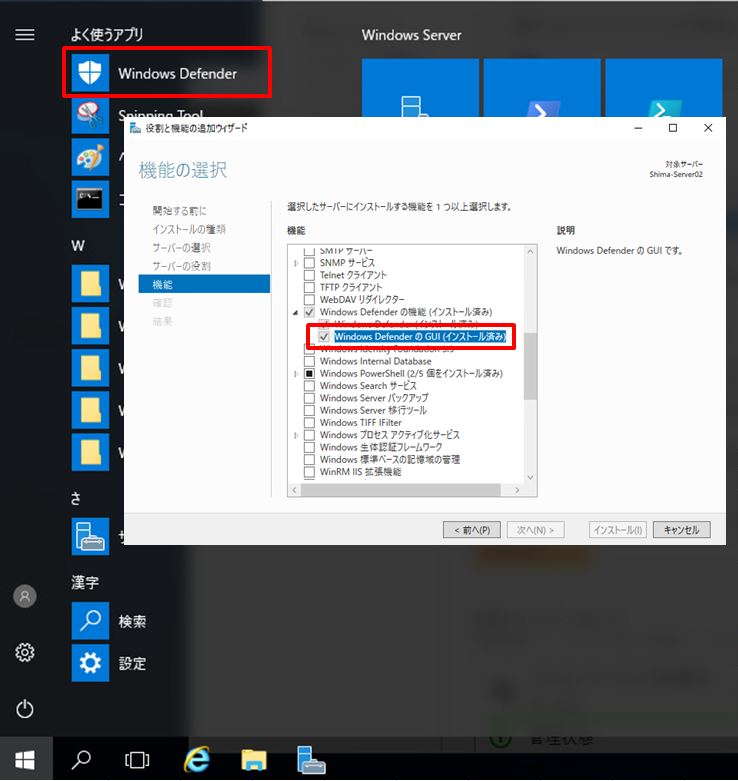
Task: Click the Power icon in Start
Action: (25, 709)
